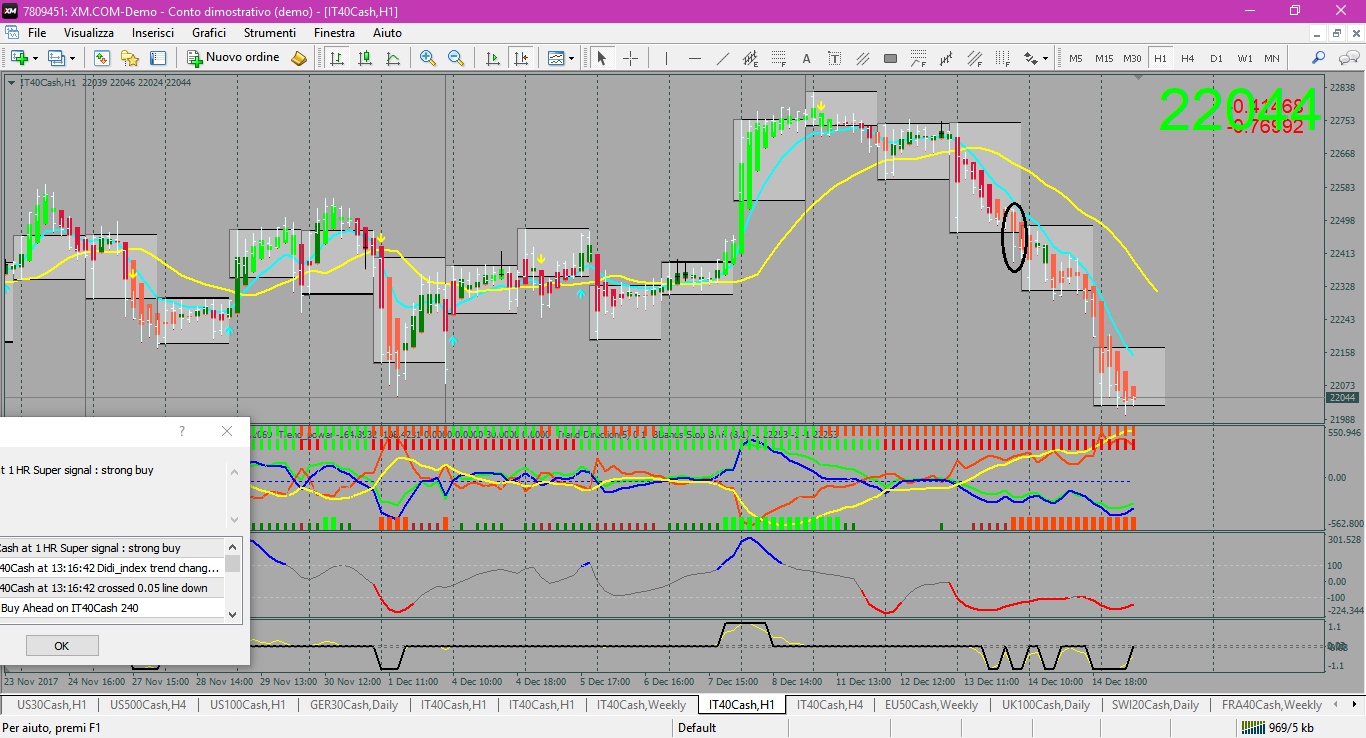Open the Market Watch window icon

tap(102, 58)
